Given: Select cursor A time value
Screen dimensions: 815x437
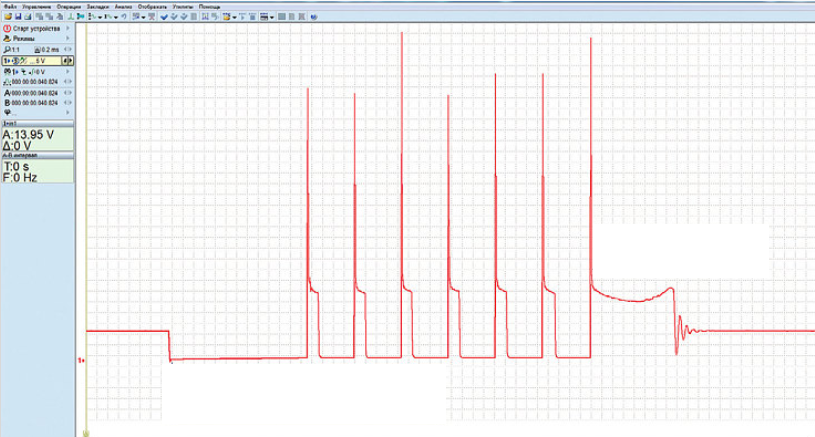Looking at the screenshot, I should pos(34,93).
